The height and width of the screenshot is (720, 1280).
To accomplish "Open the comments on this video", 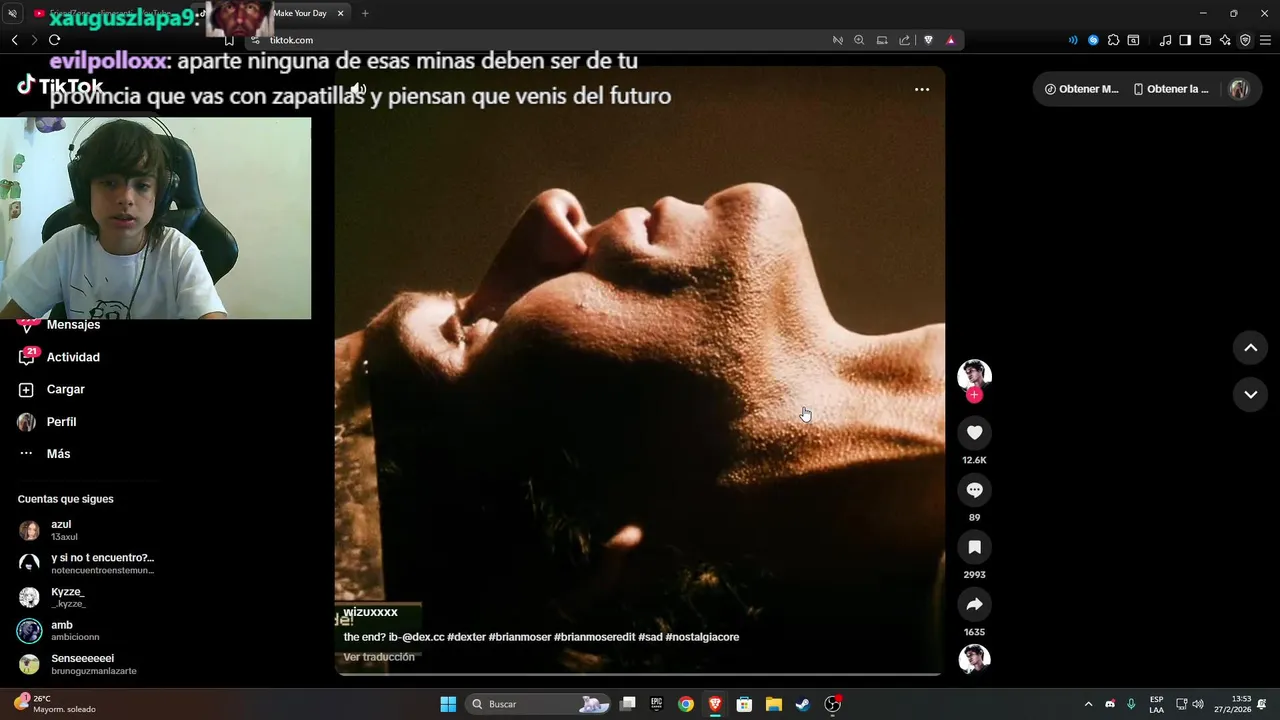I will click(x=974, y=490).
